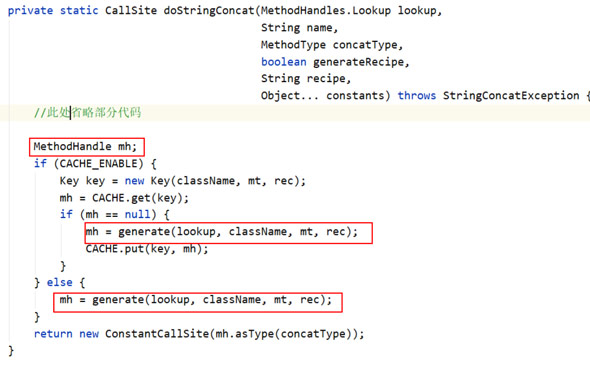Image resolution: width=590 pixels, height=365 pixels.
Task: Place cursor in the Chinese comment line
Action: coord(87,113)
